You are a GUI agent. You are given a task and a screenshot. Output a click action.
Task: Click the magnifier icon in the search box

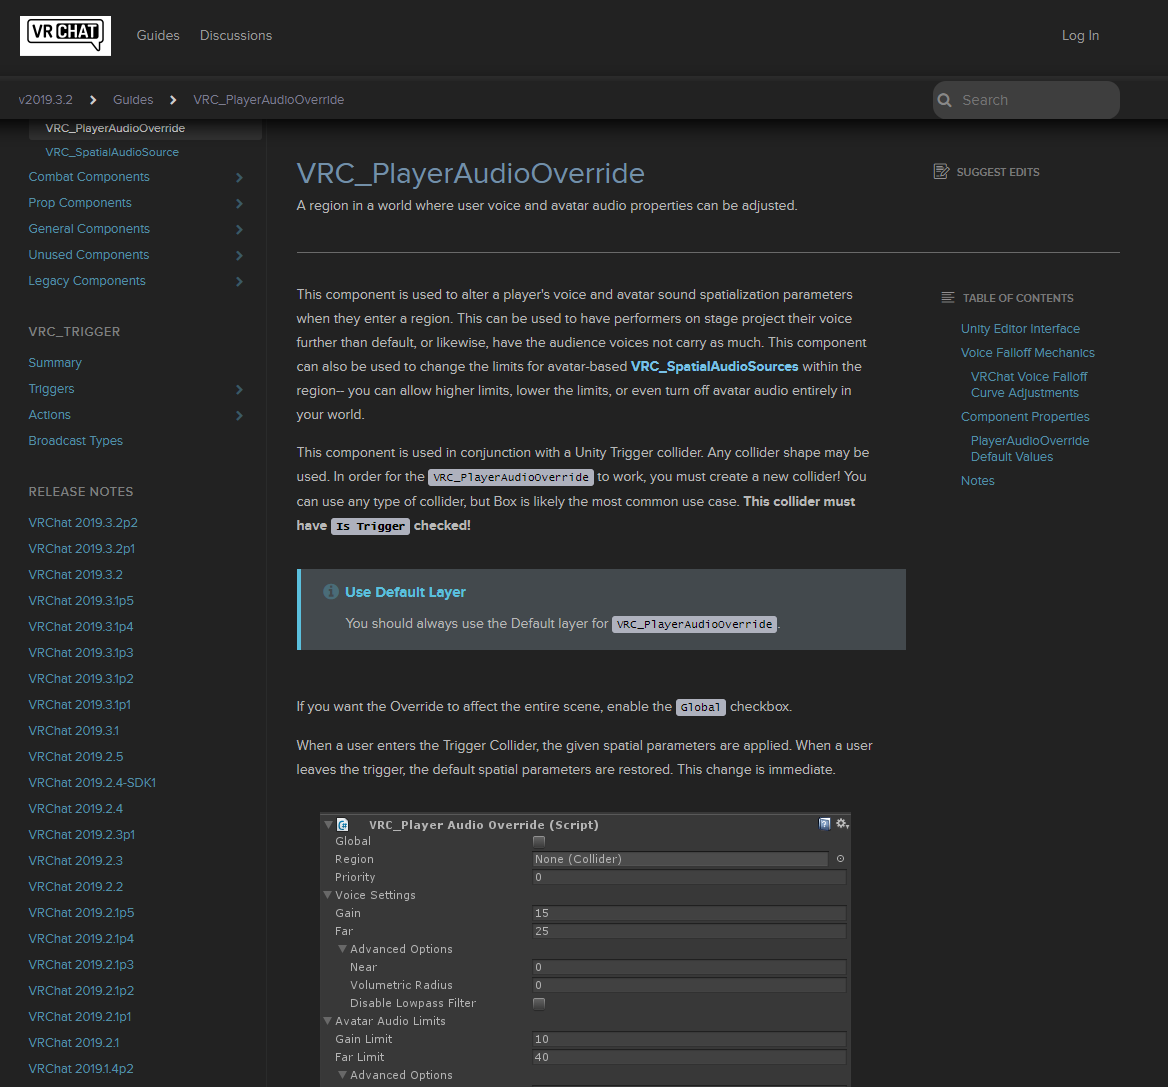945,100
